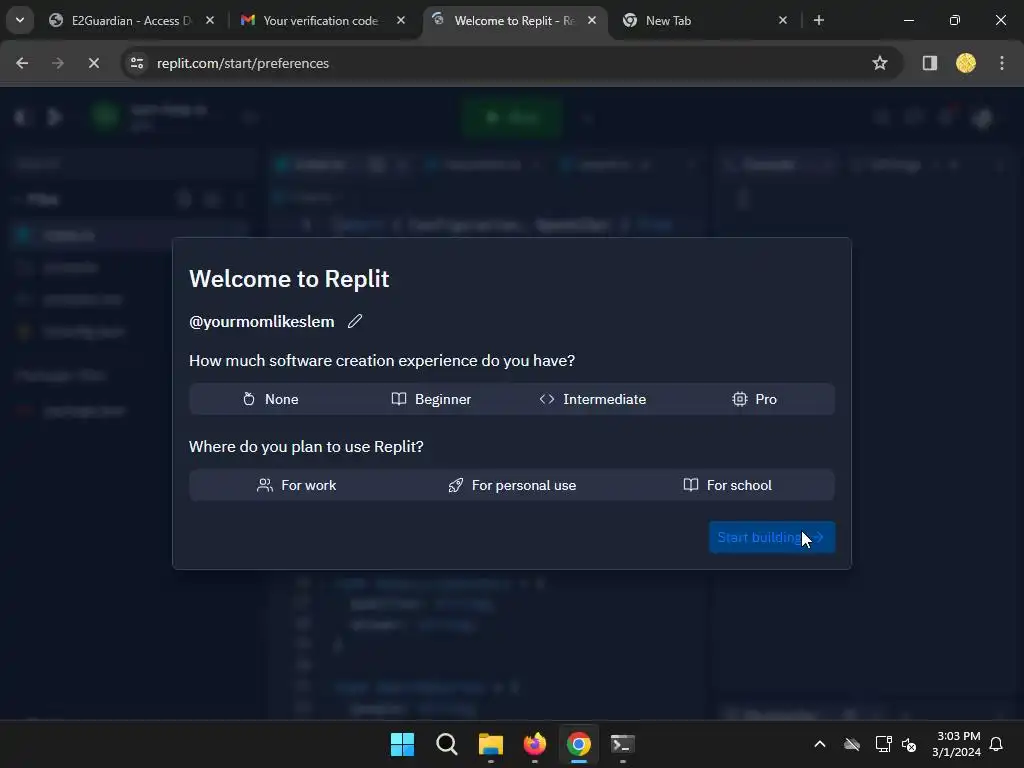Open a new browser tab with plus
The height and width of the screenshot is (768, 1024).
coord(819,21)
